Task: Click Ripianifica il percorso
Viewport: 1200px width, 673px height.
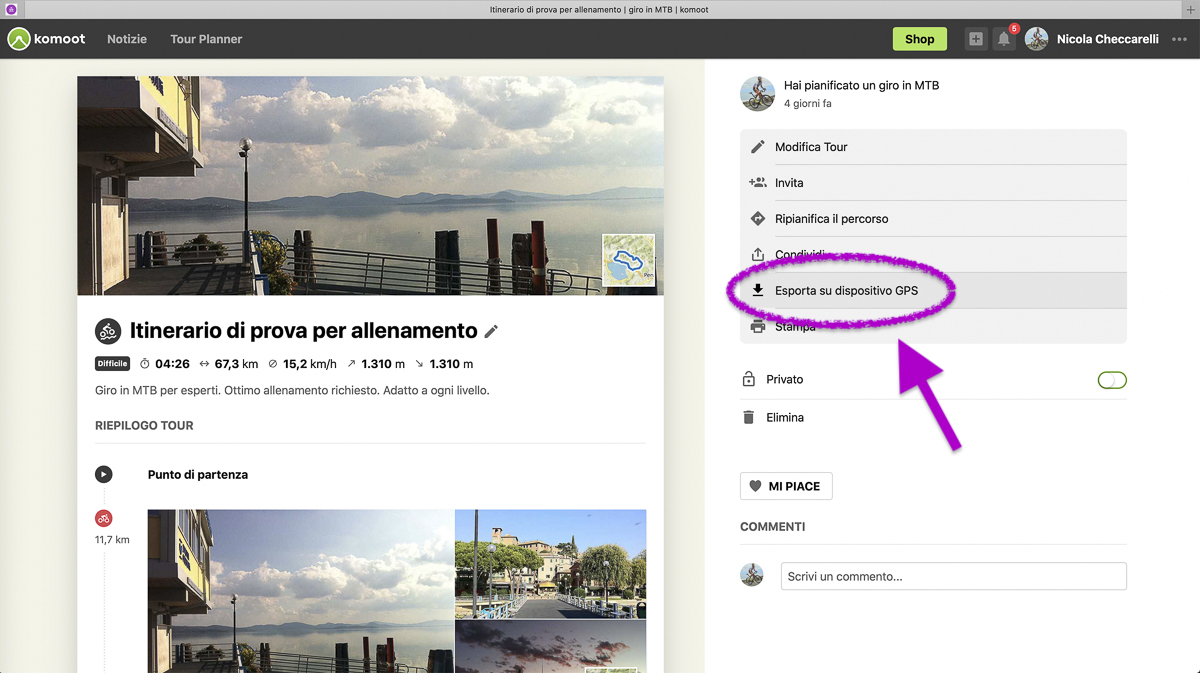Action: (x=831, y=219)
